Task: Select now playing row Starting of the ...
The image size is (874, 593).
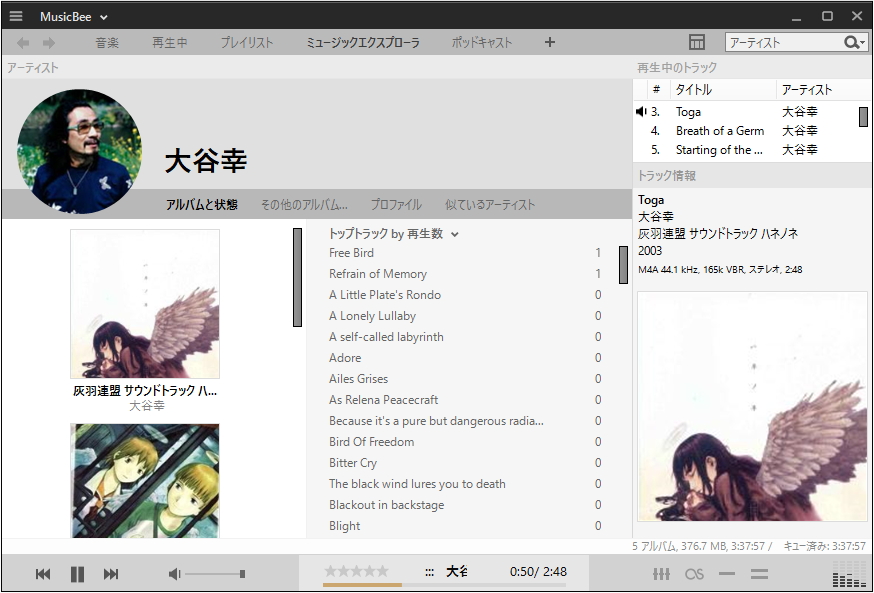Action: point(746,150)
